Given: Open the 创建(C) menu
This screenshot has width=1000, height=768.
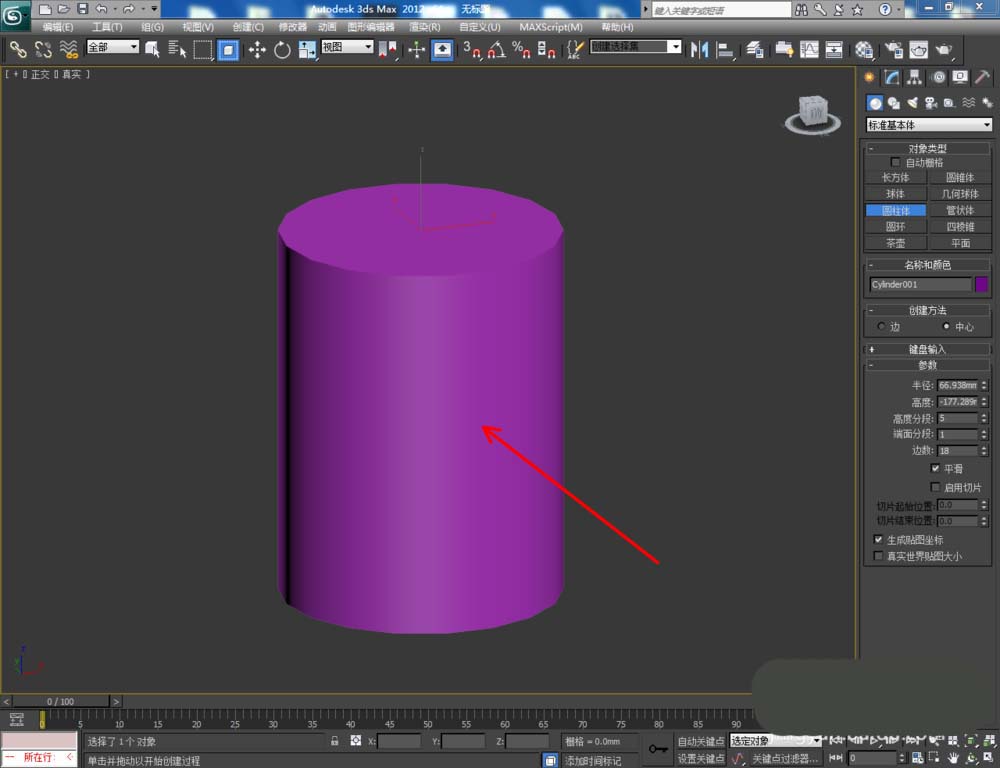Looking at the screenshot, I should 248,27.
